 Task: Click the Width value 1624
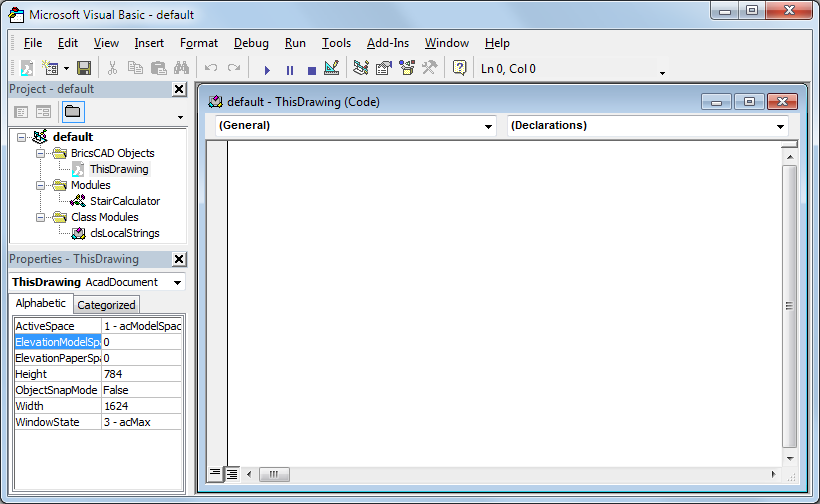tap(142, 406)
